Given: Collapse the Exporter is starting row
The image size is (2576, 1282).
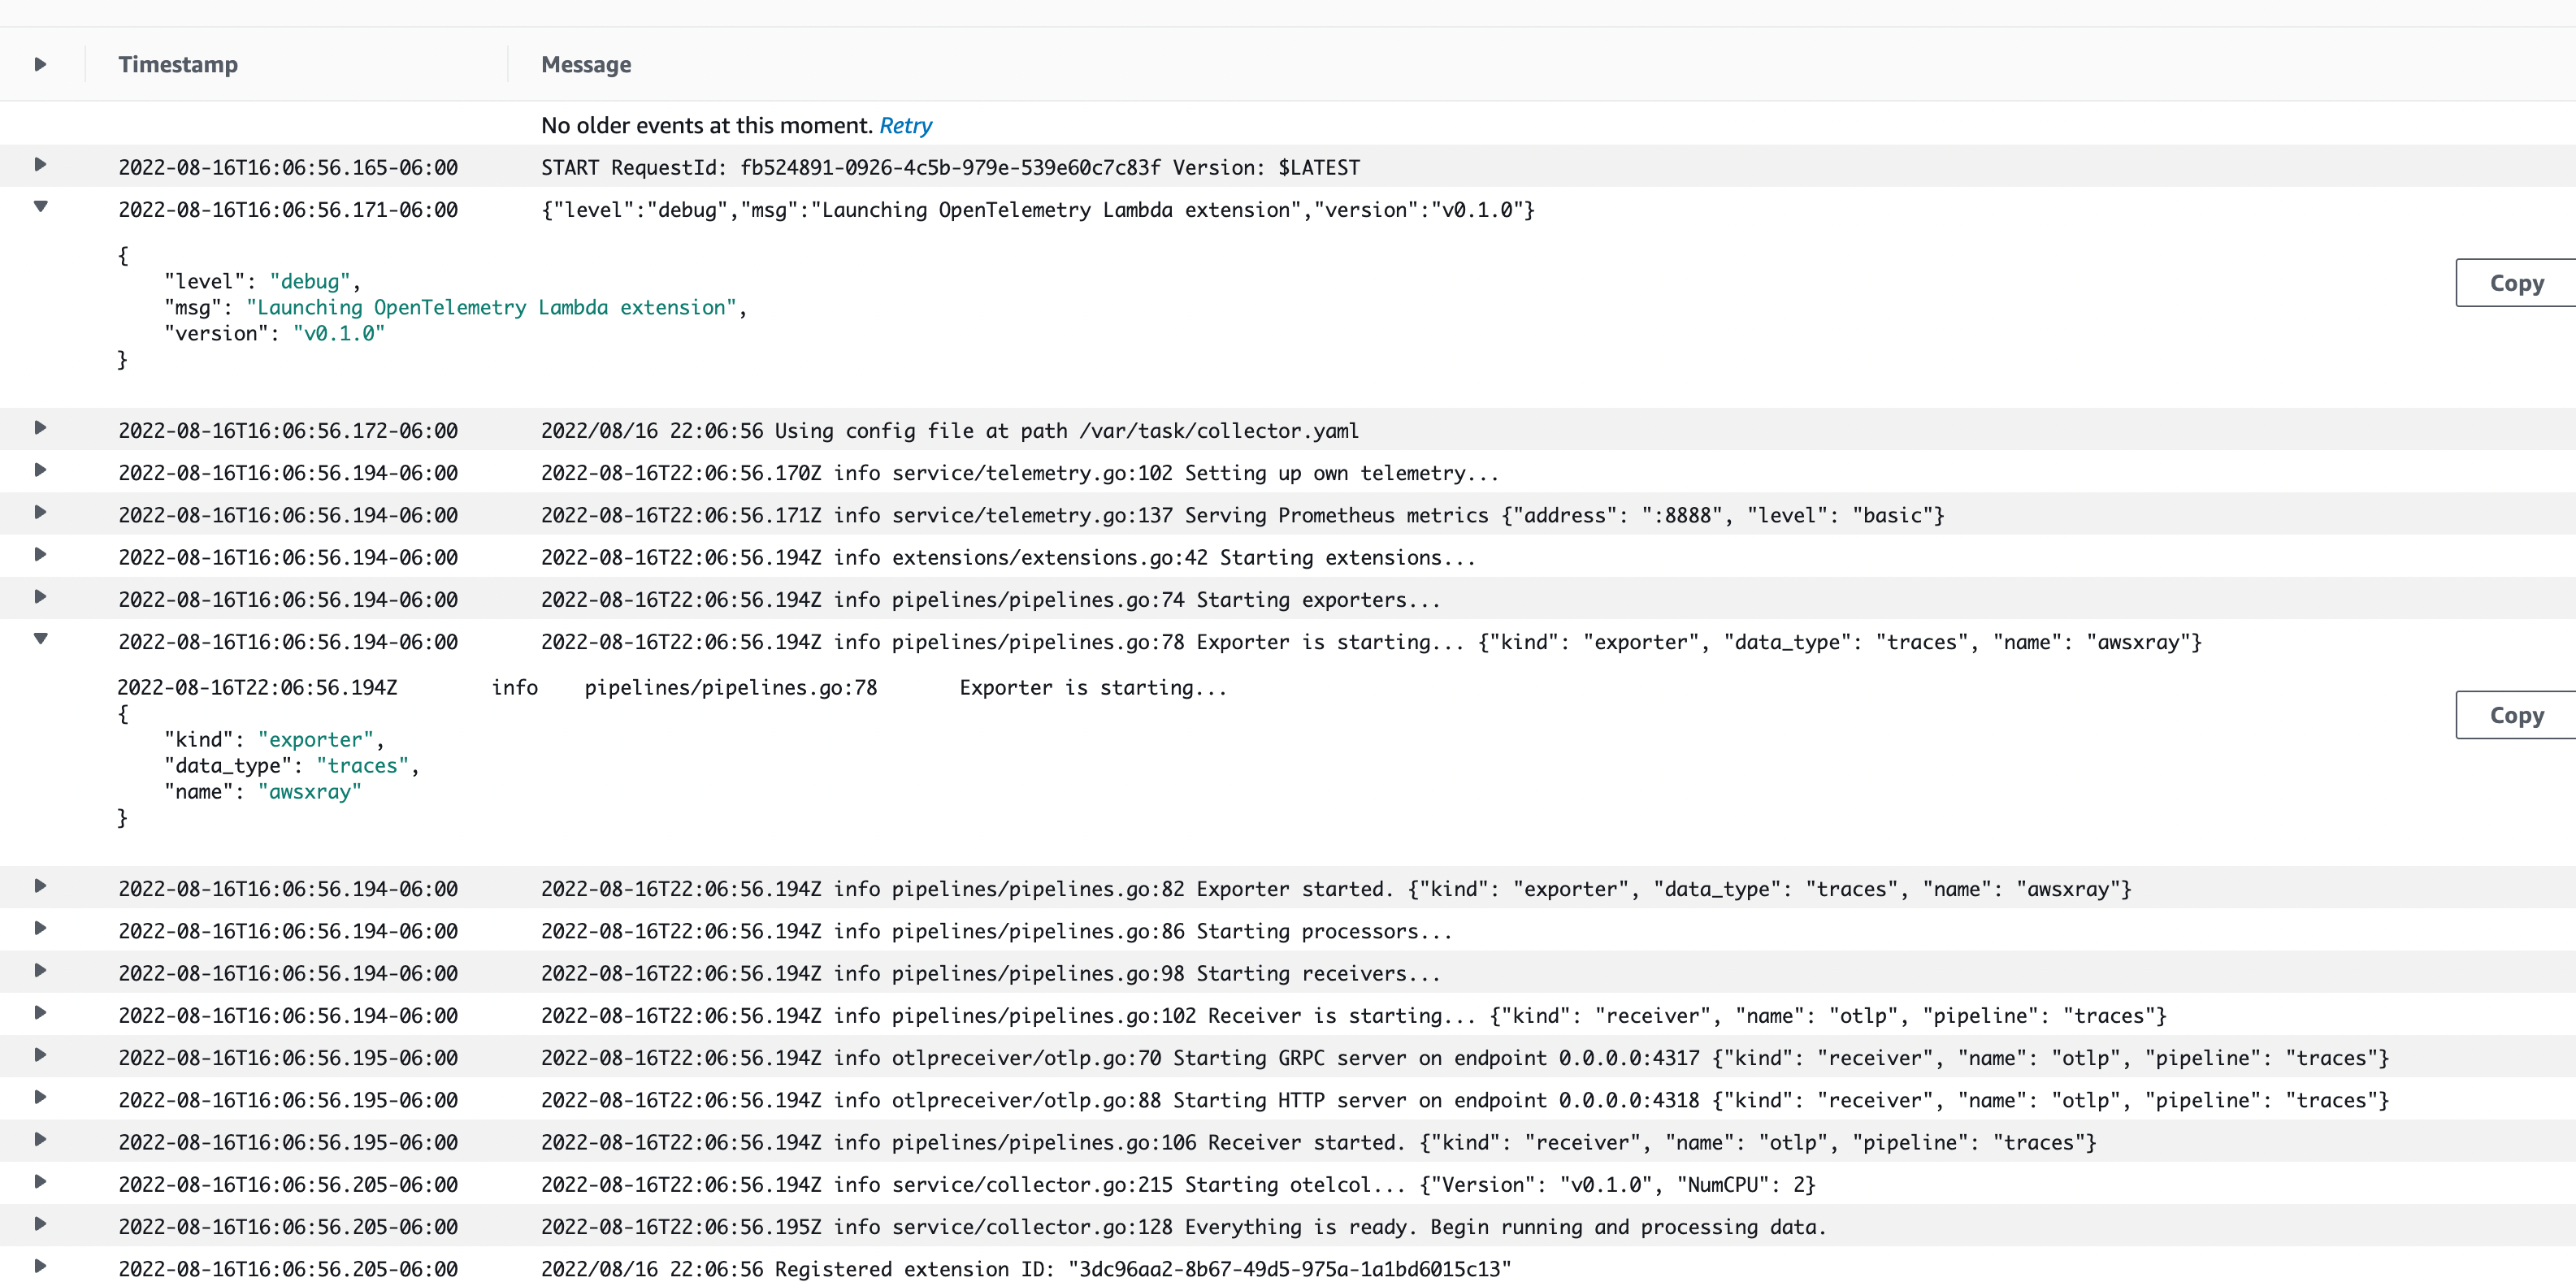Looking at the screenshot, I should [x=40, y=639].
